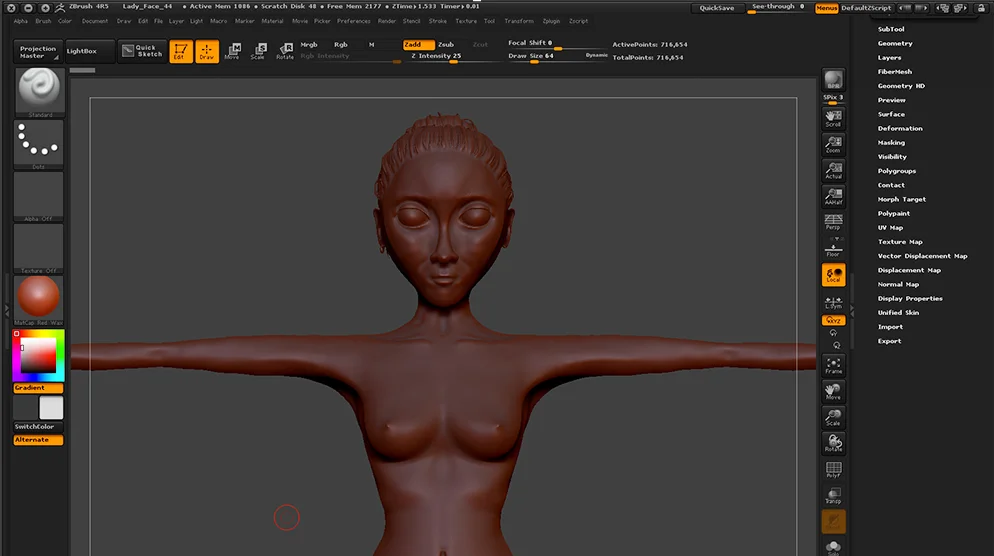Toggle Transp transparency mode
The image size is (994, 556).
click(x=833, y=495)
